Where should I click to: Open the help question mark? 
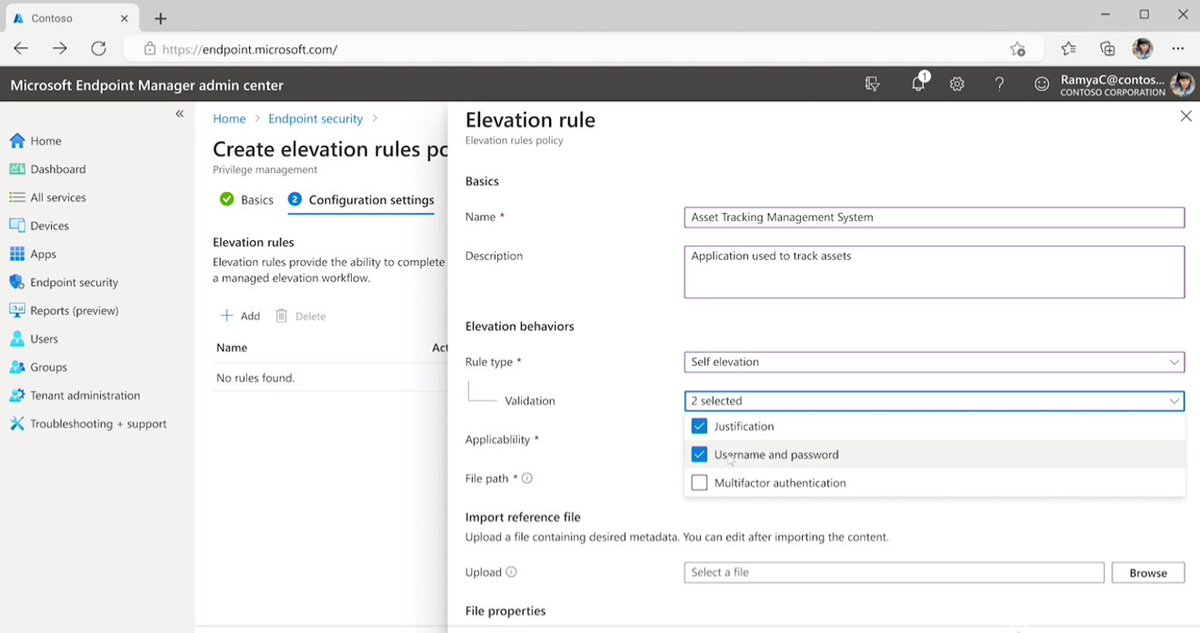999,85
